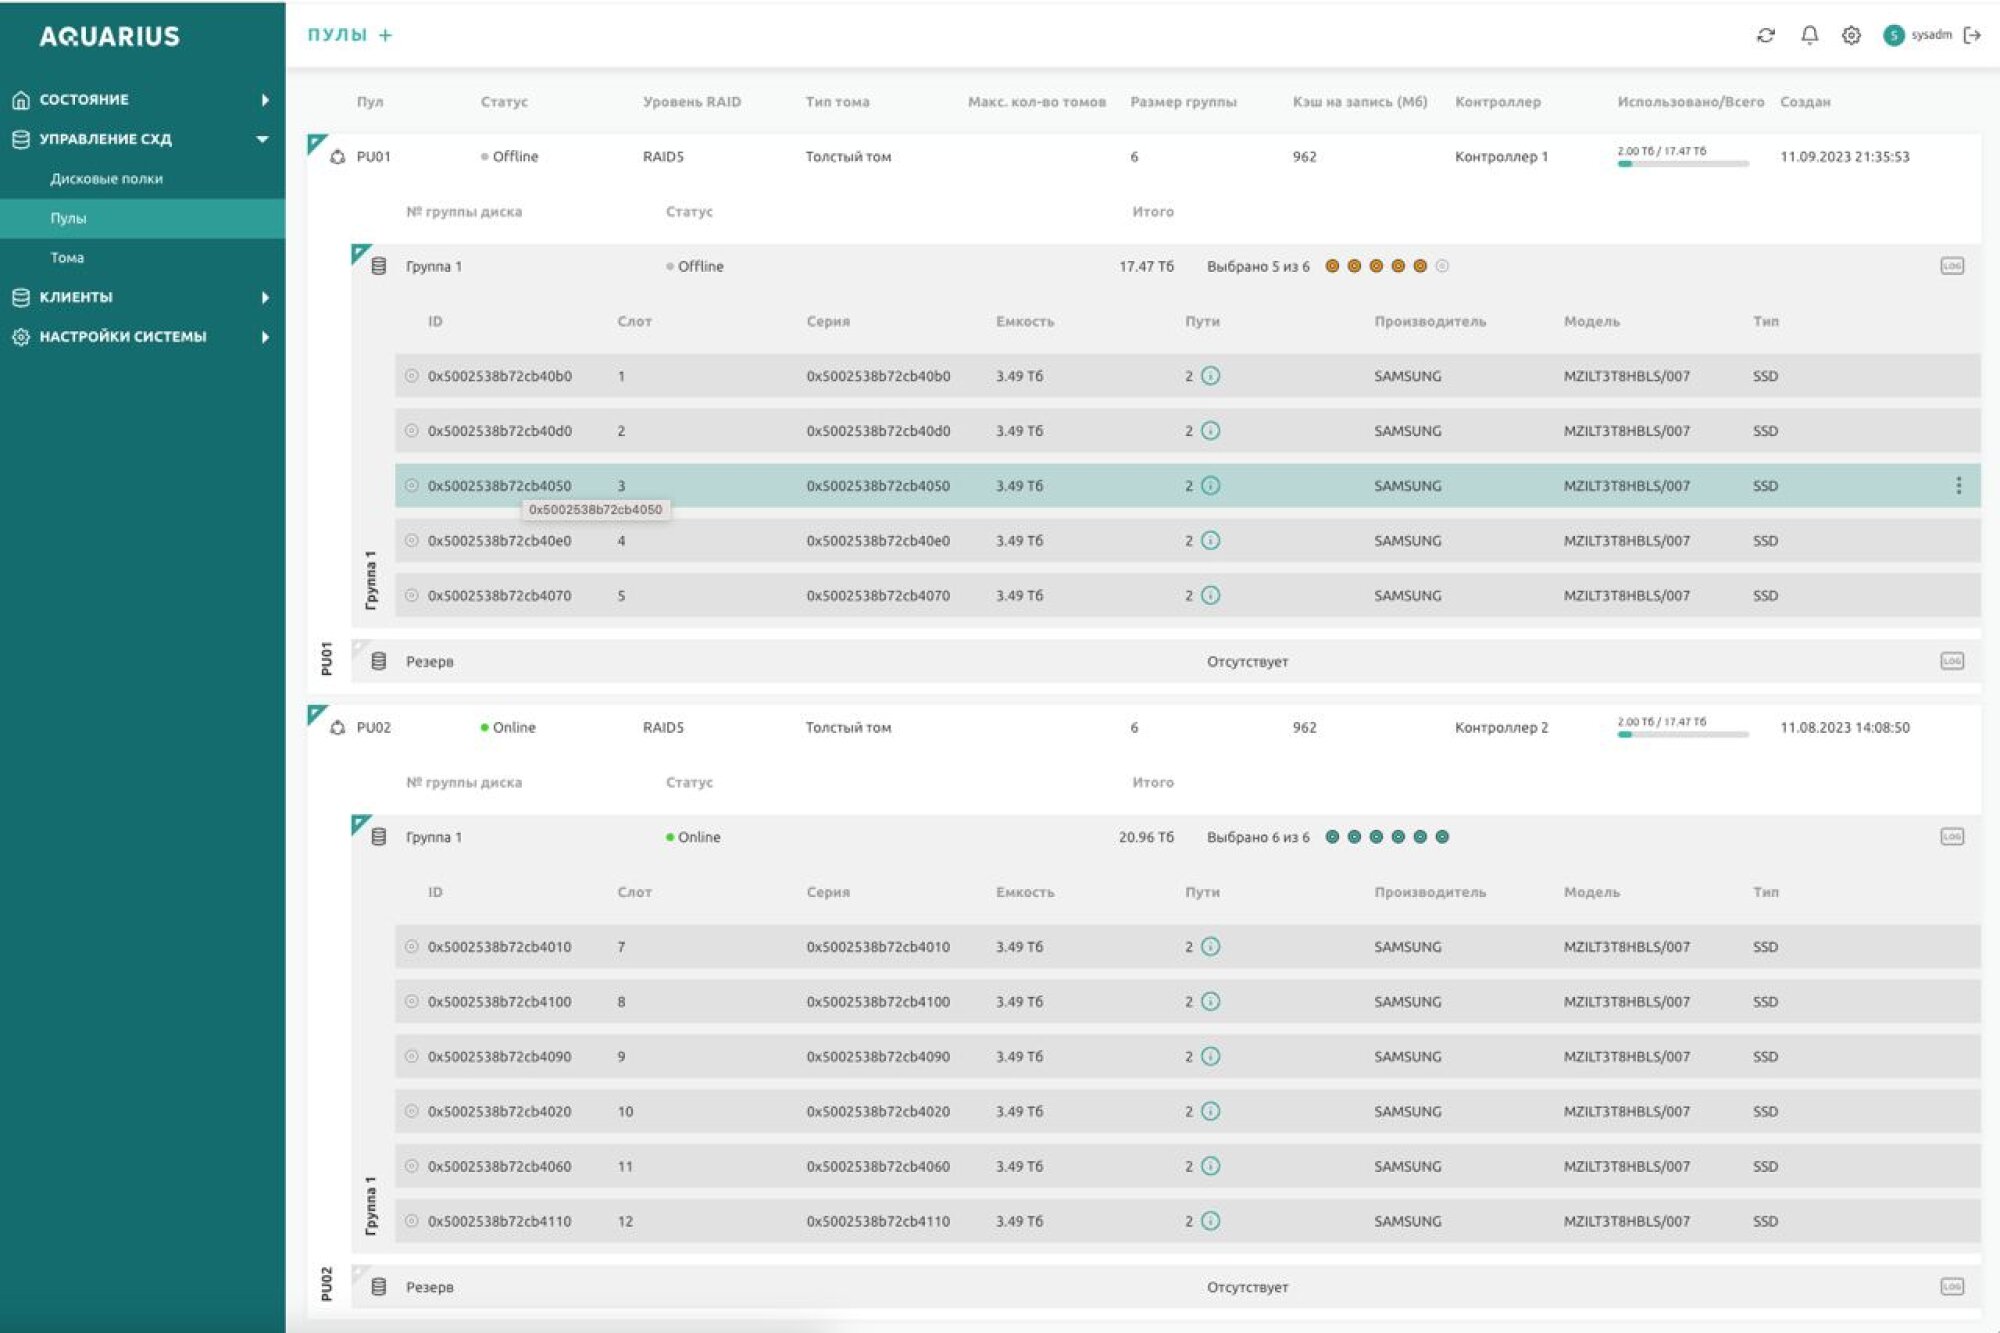The height and width of the screenshot is (1333, 2000).
Task: Click database icon of PU01 Группа 1
Action: click(x=379, y=266)
